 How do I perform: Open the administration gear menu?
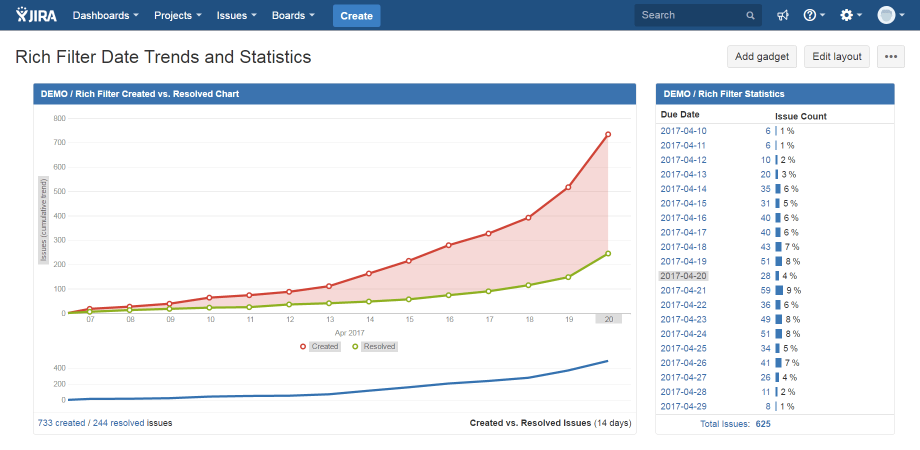851,16
